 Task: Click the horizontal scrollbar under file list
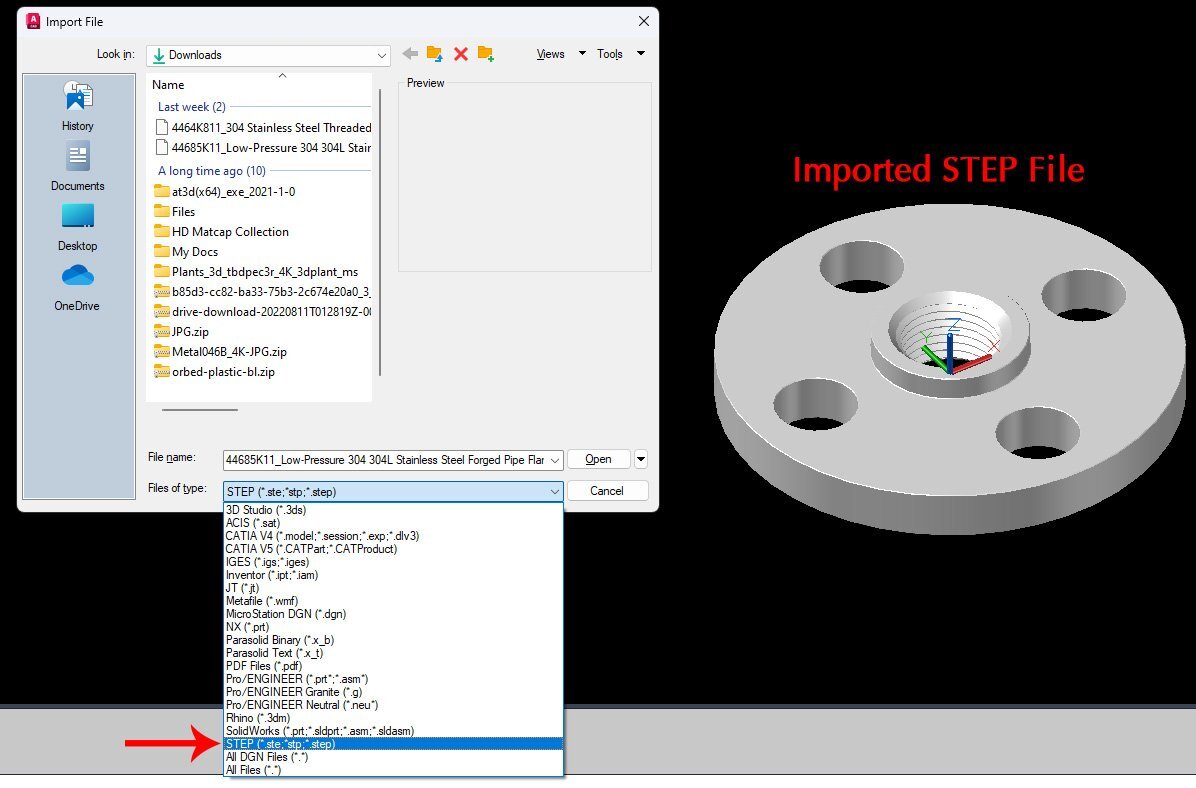pyautogui.click(x=200, y=410)
